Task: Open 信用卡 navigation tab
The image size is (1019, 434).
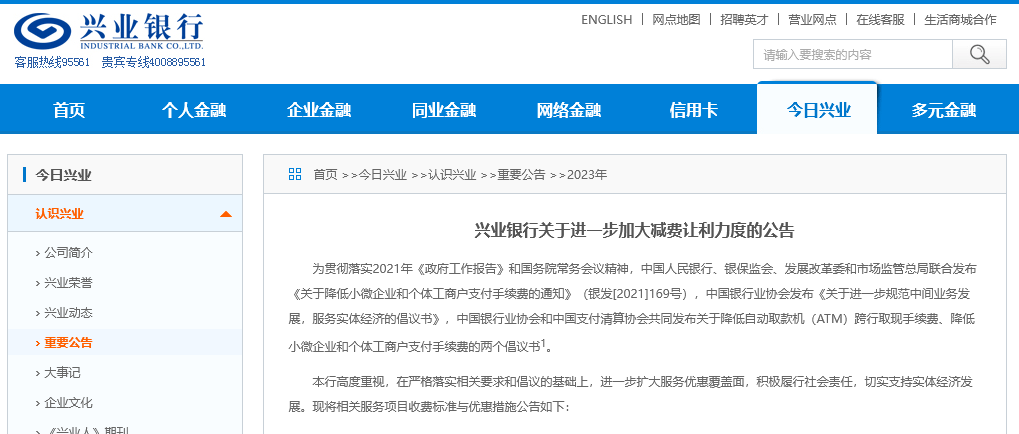Action: [693, 110]
